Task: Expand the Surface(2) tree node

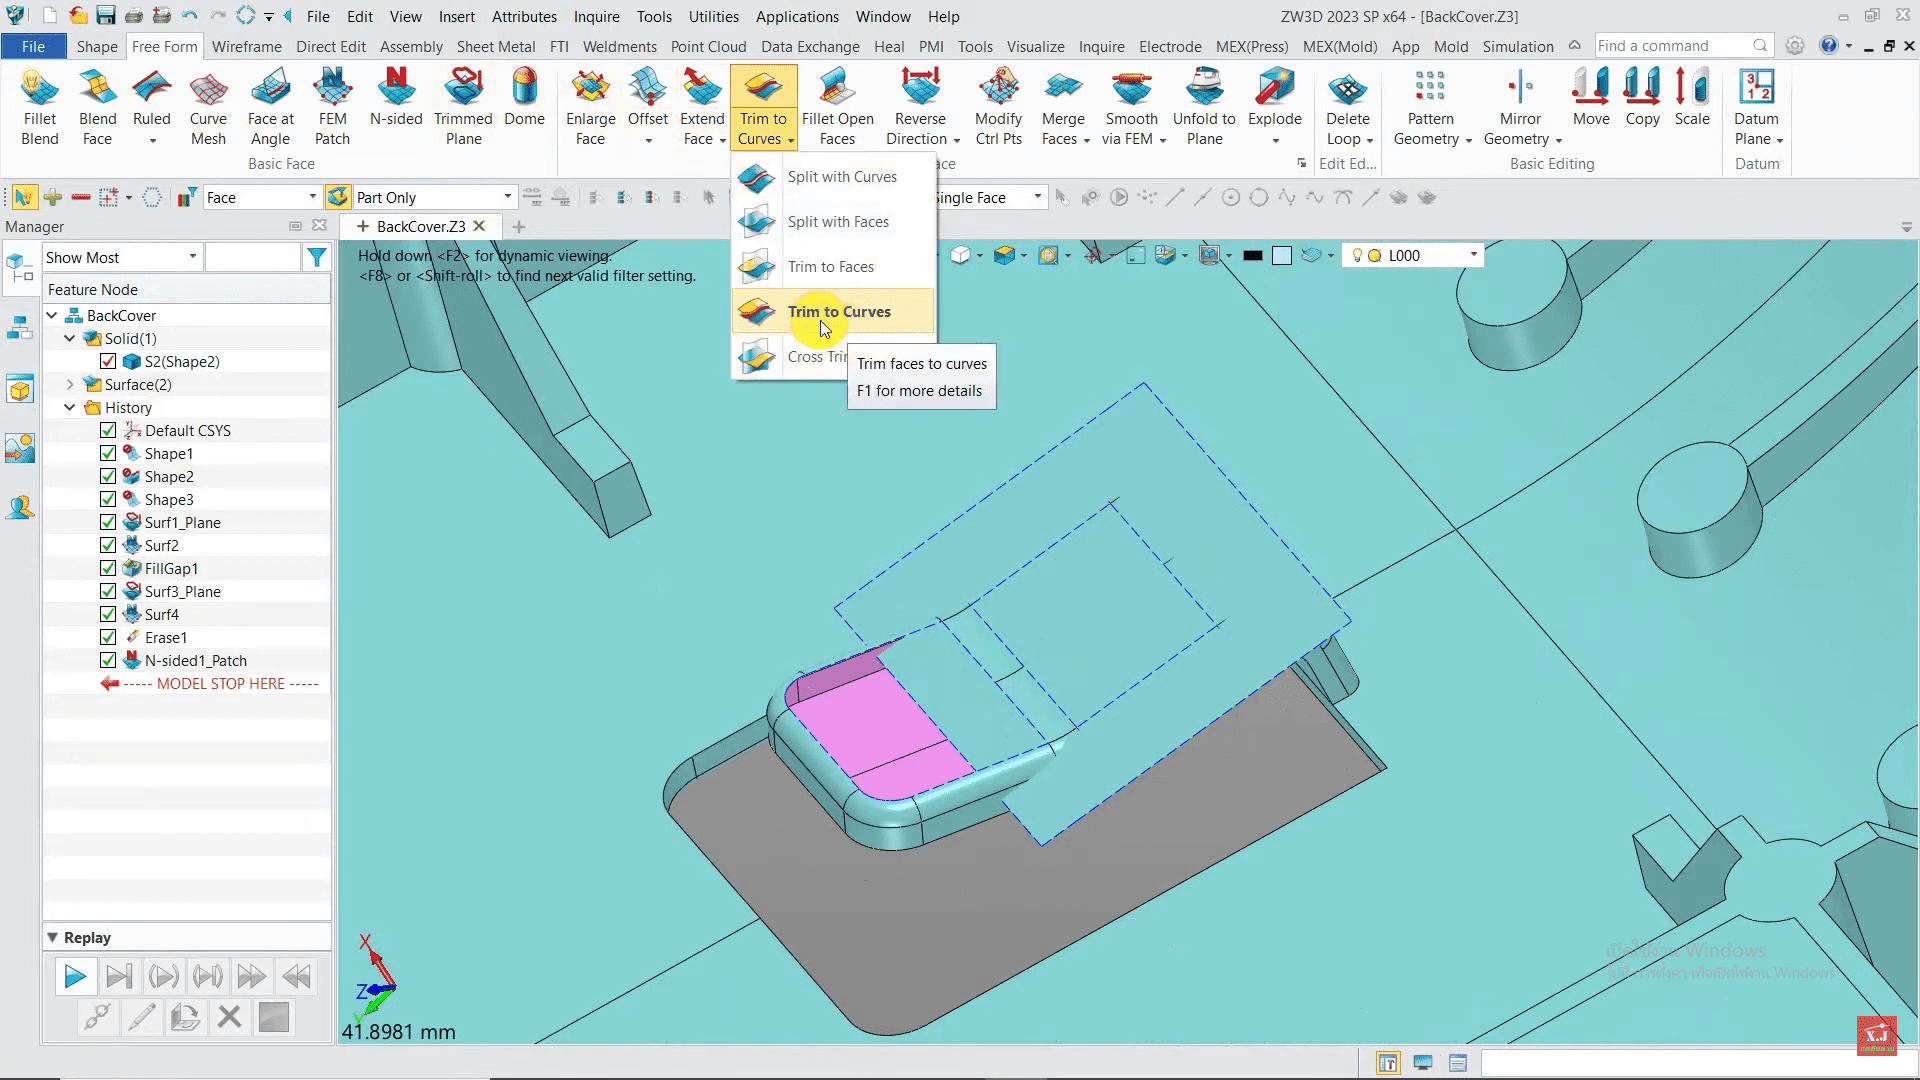Action: [70, 384]
